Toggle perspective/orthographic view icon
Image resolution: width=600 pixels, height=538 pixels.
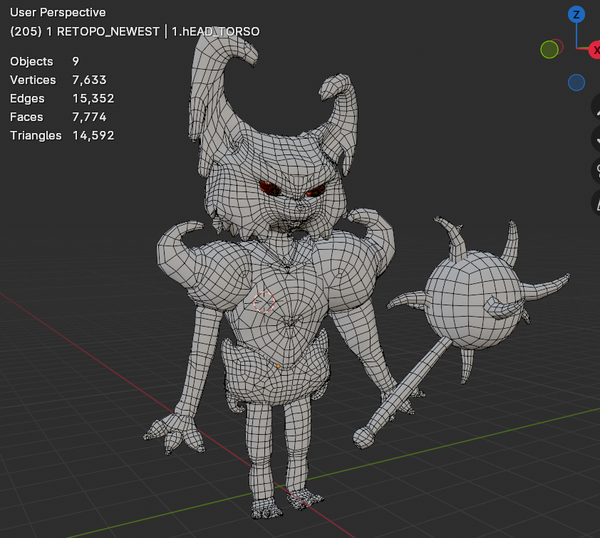tap(595, 200)
